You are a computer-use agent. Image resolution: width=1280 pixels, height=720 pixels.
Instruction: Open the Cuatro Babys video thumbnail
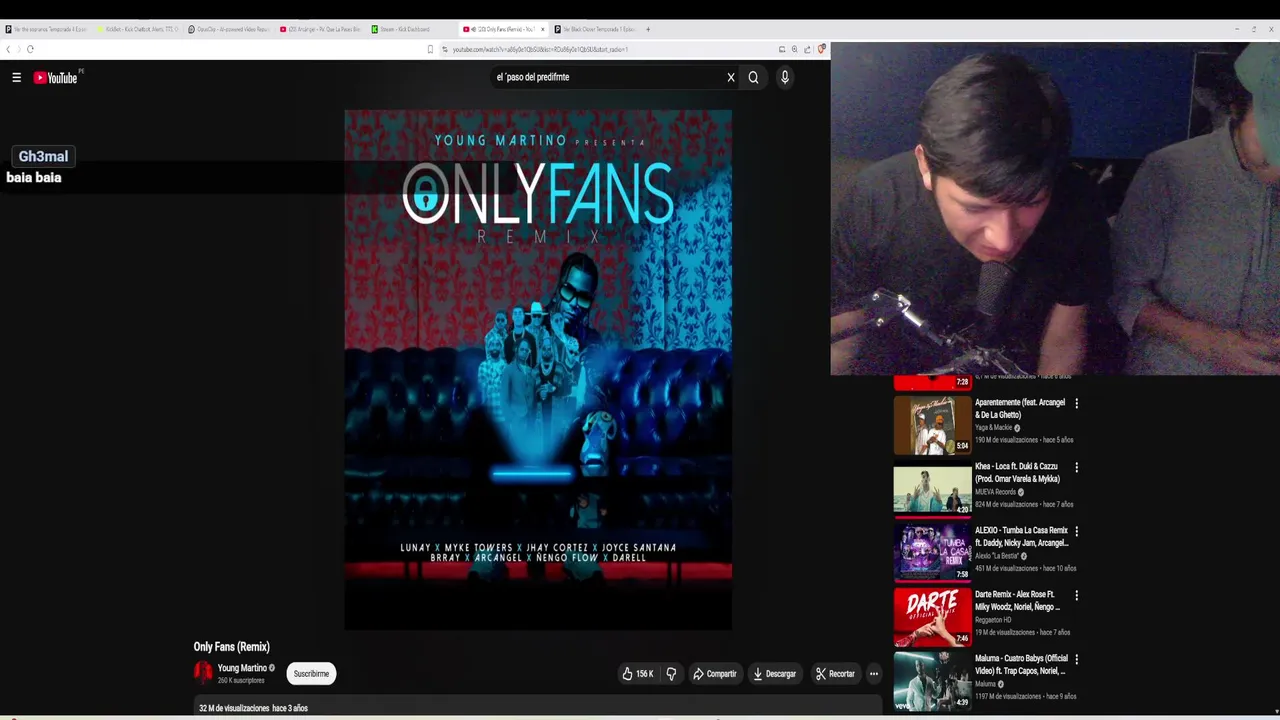click(932, 680)
